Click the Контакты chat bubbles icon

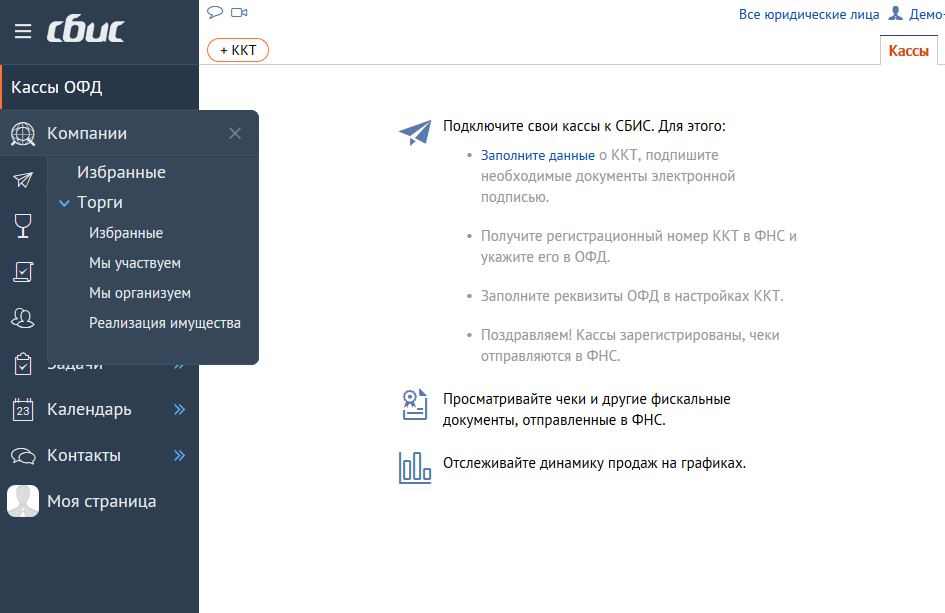click(x=23, y=456)
